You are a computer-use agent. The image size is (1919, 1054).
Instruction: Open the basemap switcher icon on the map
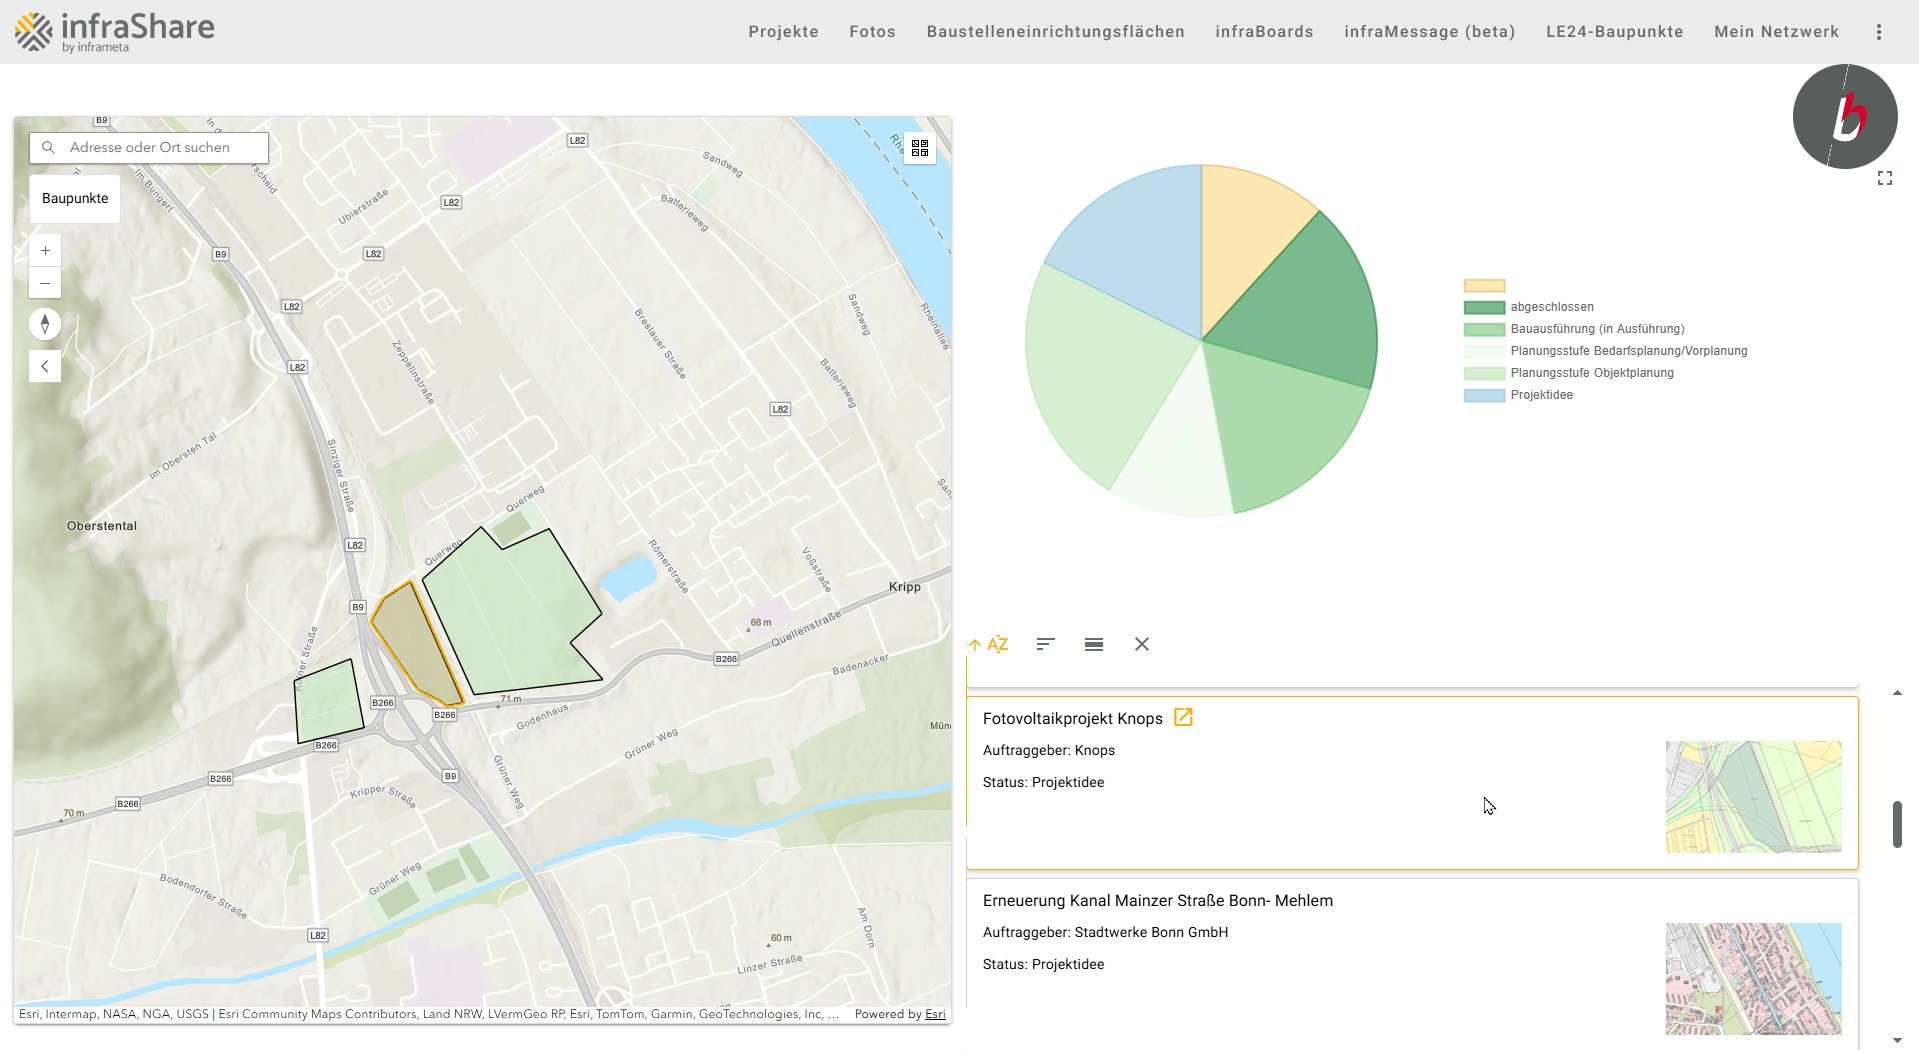click(919, 148)
